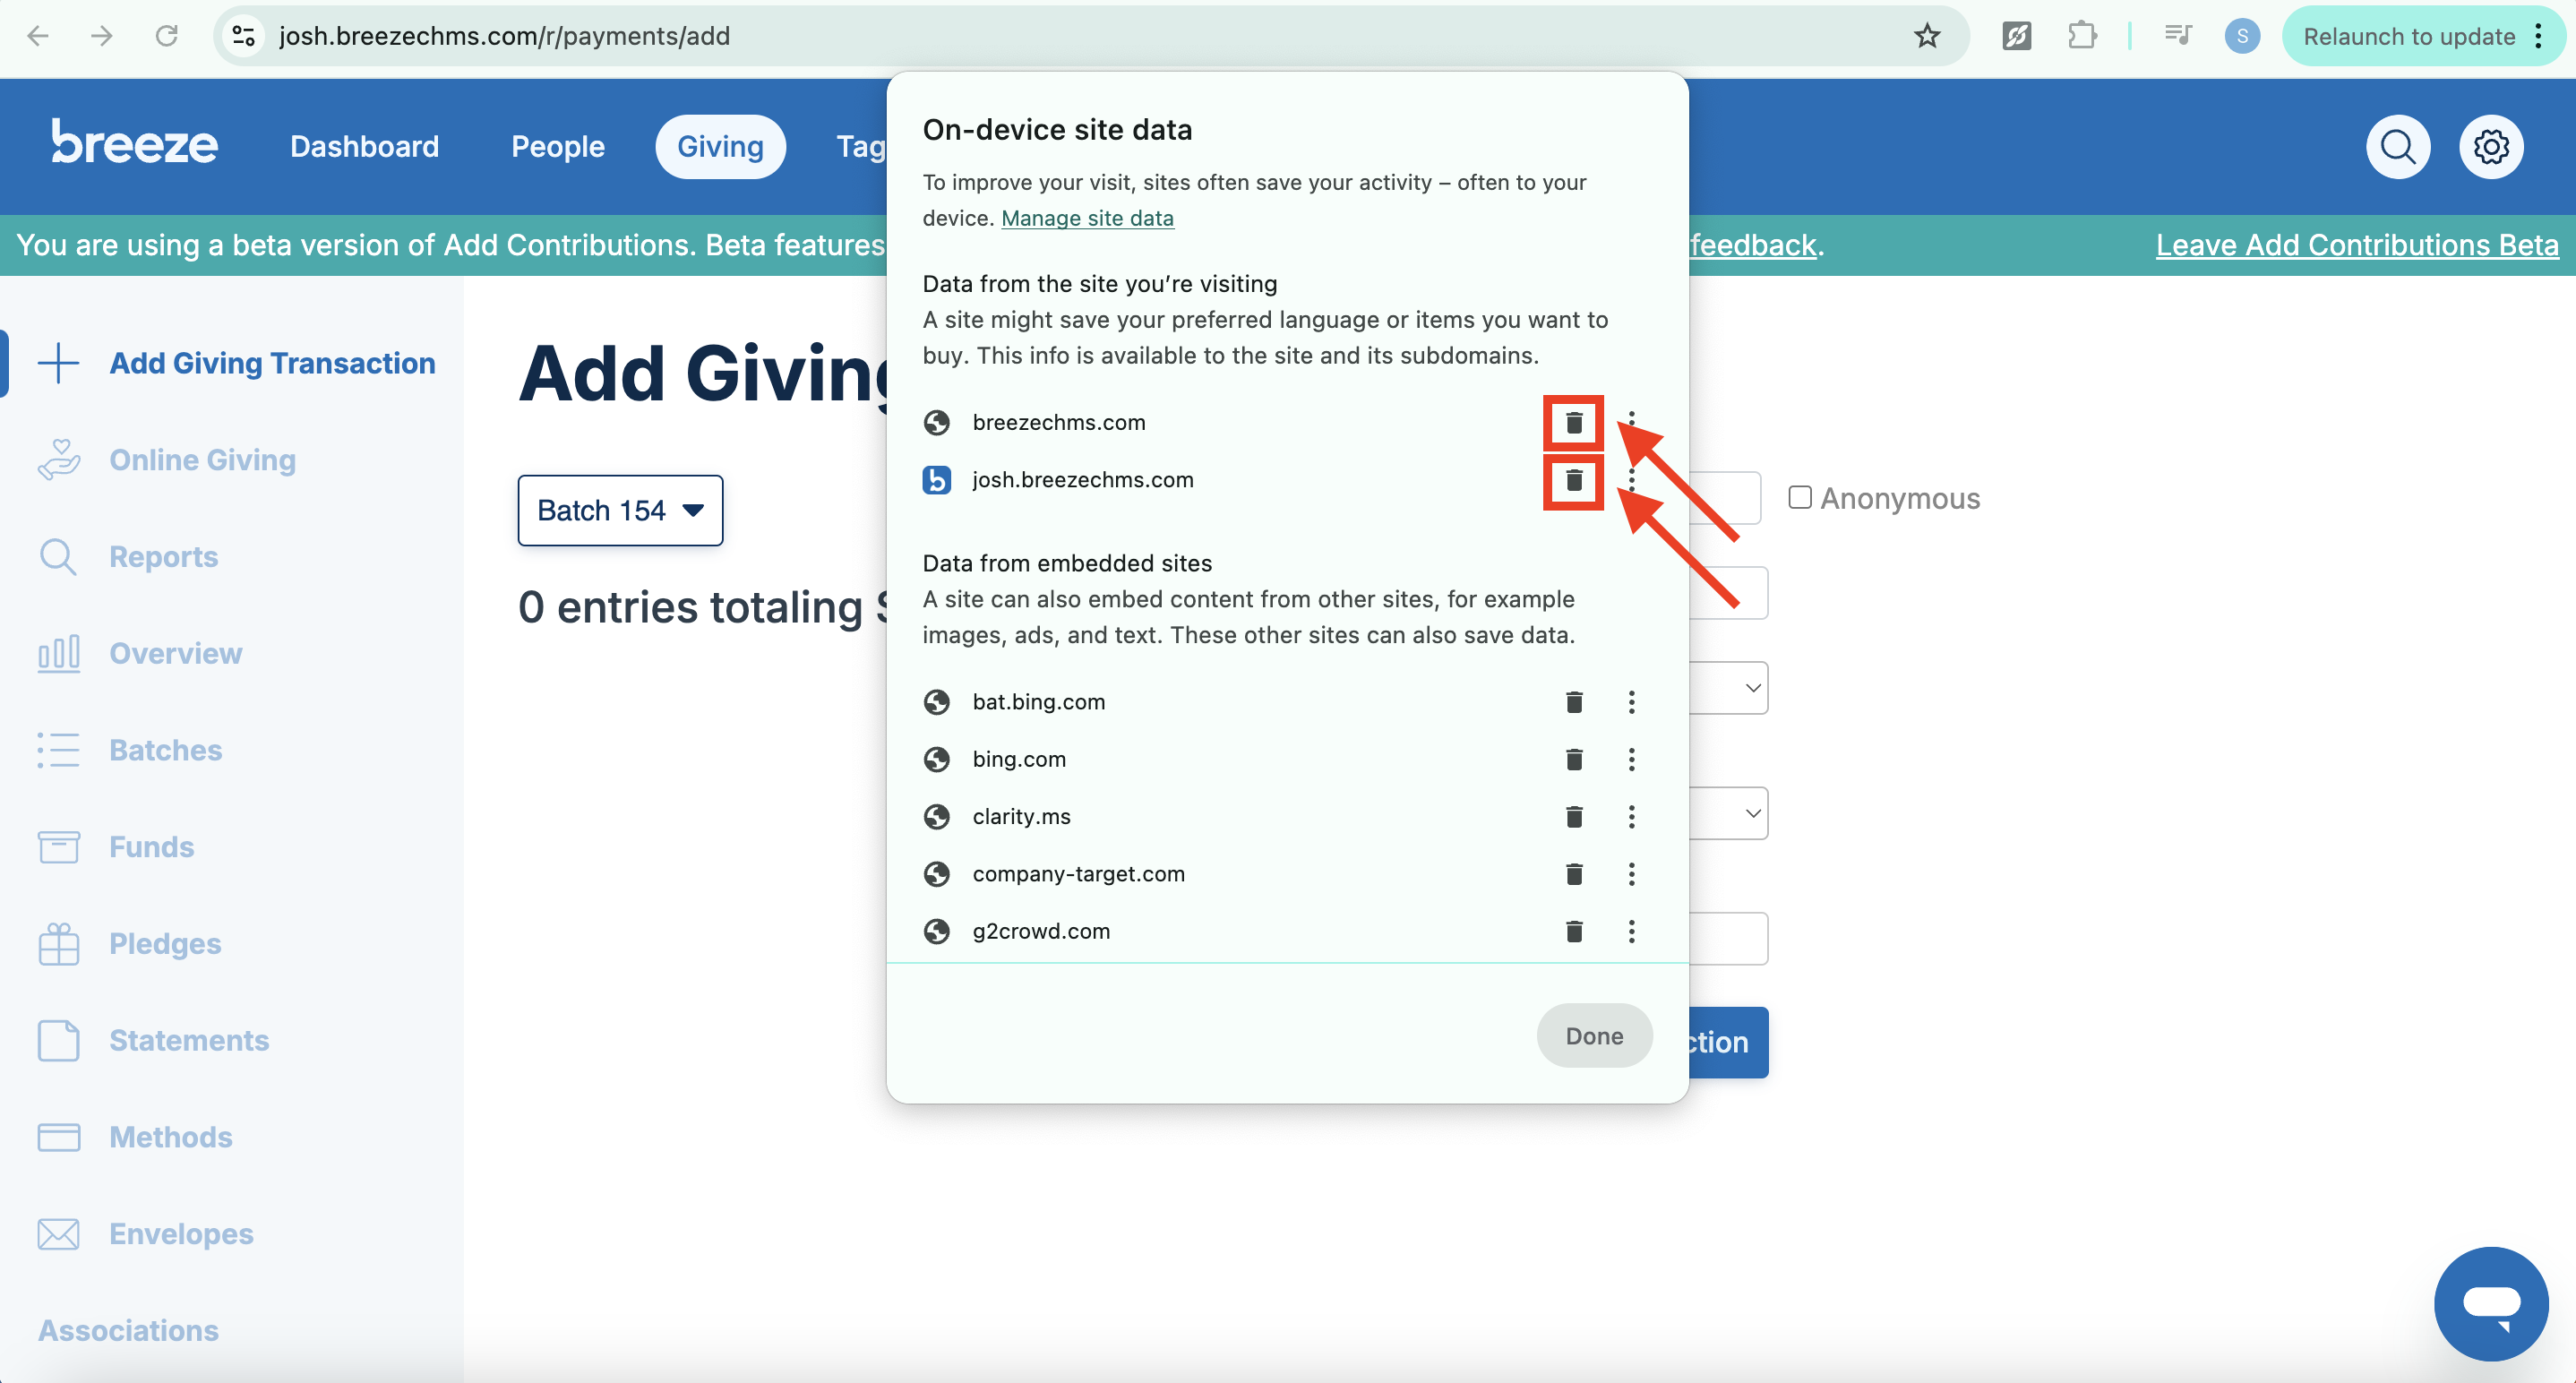
Task: View site information icon in address bar
Action: pyautogui.click(x=243, y=36)
